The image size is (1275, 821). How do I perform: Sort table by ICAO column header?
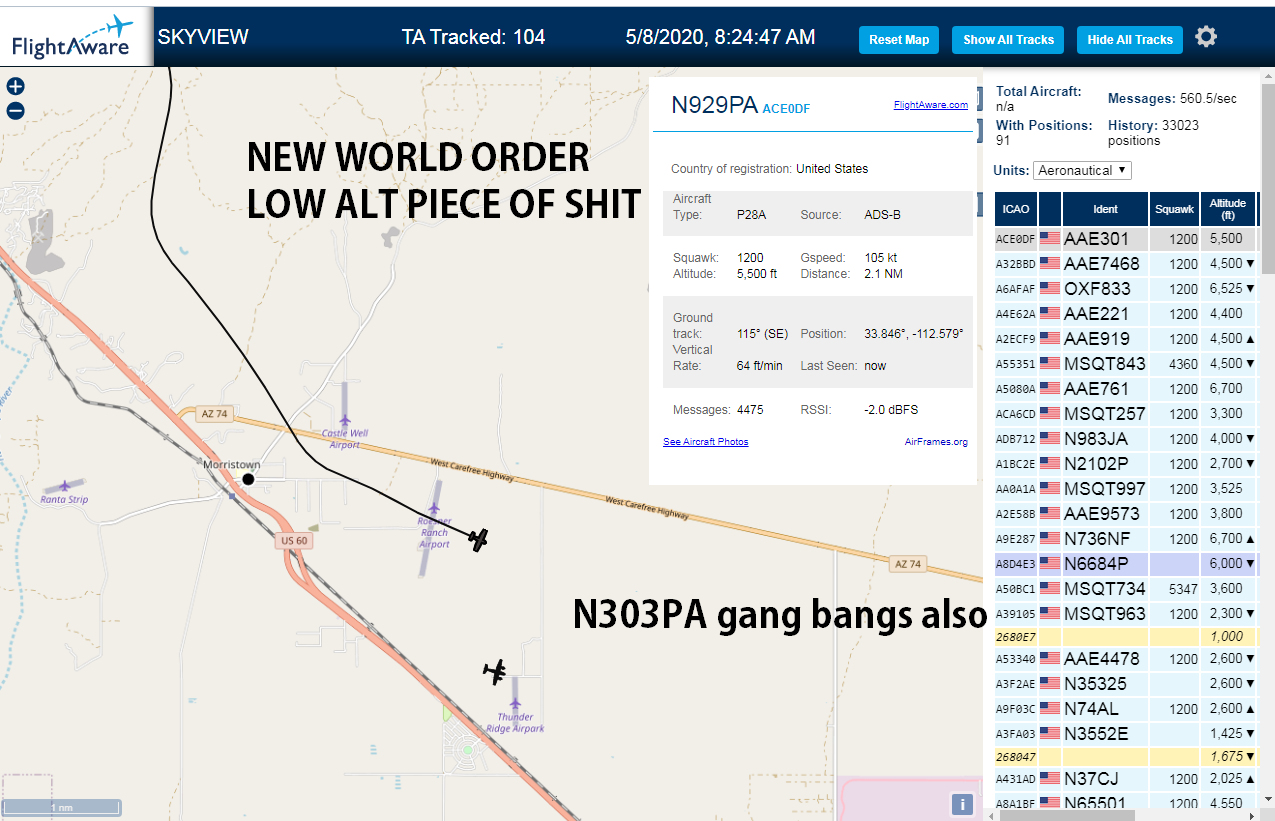pos(1016,209)
